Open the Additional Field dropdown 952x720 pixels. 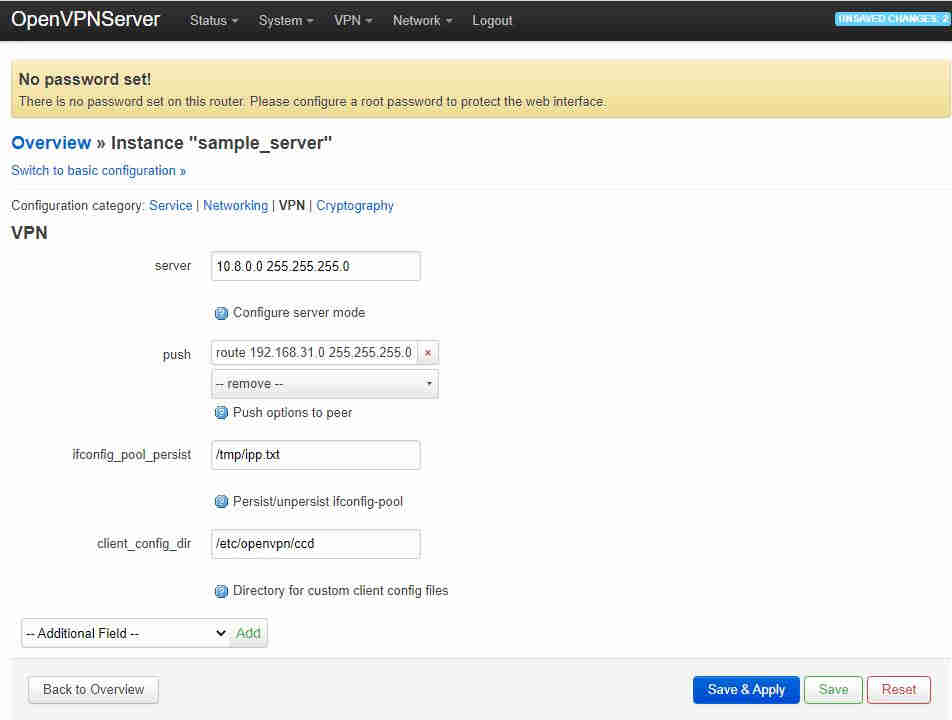(126, 633)
